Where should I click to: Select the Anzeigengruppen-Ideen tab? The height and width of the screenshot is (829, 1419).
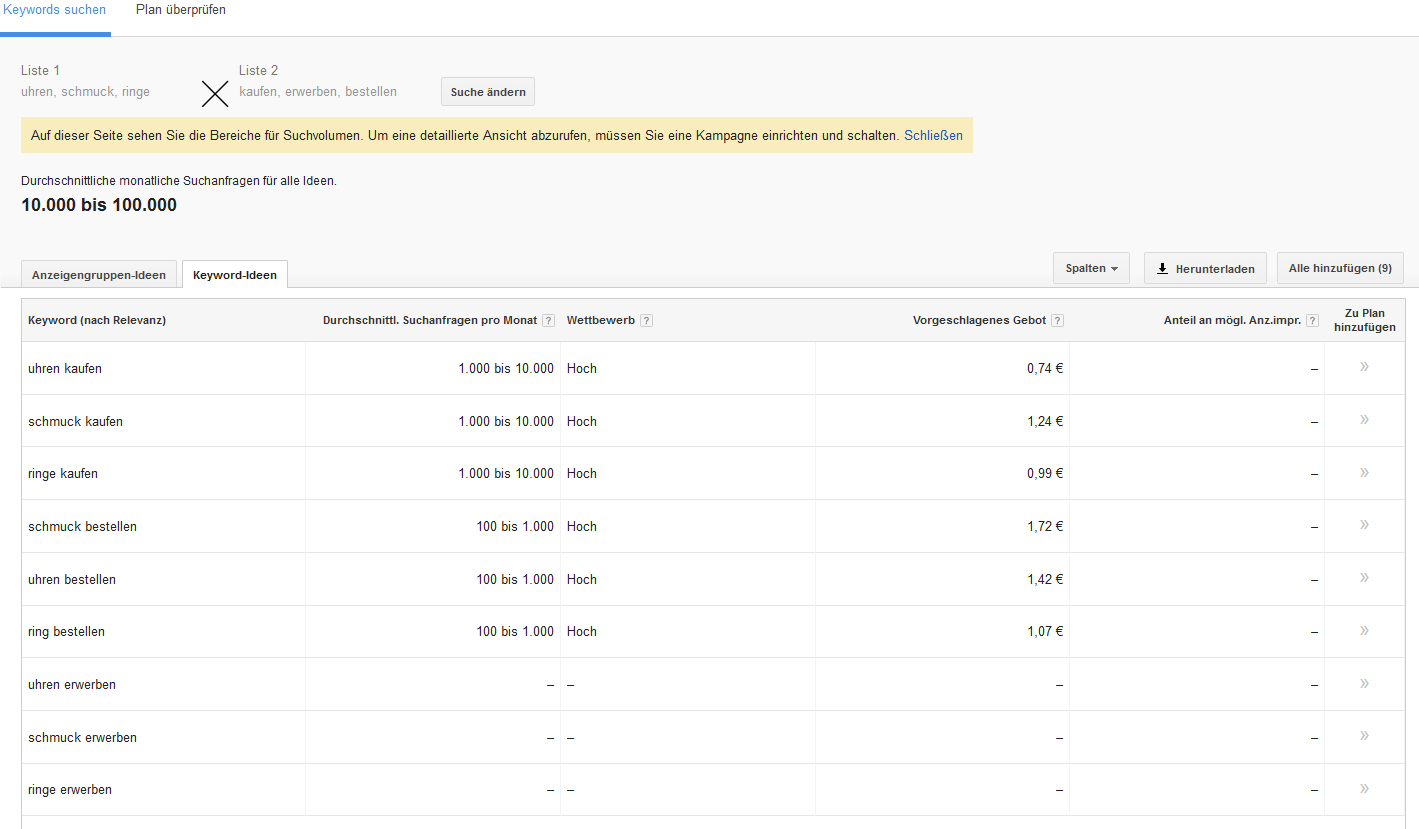[98, 273]
